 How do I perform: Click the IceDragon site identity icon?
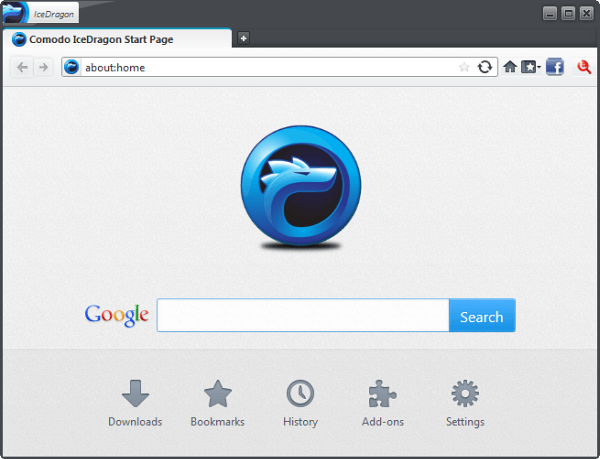coord(72,67)
